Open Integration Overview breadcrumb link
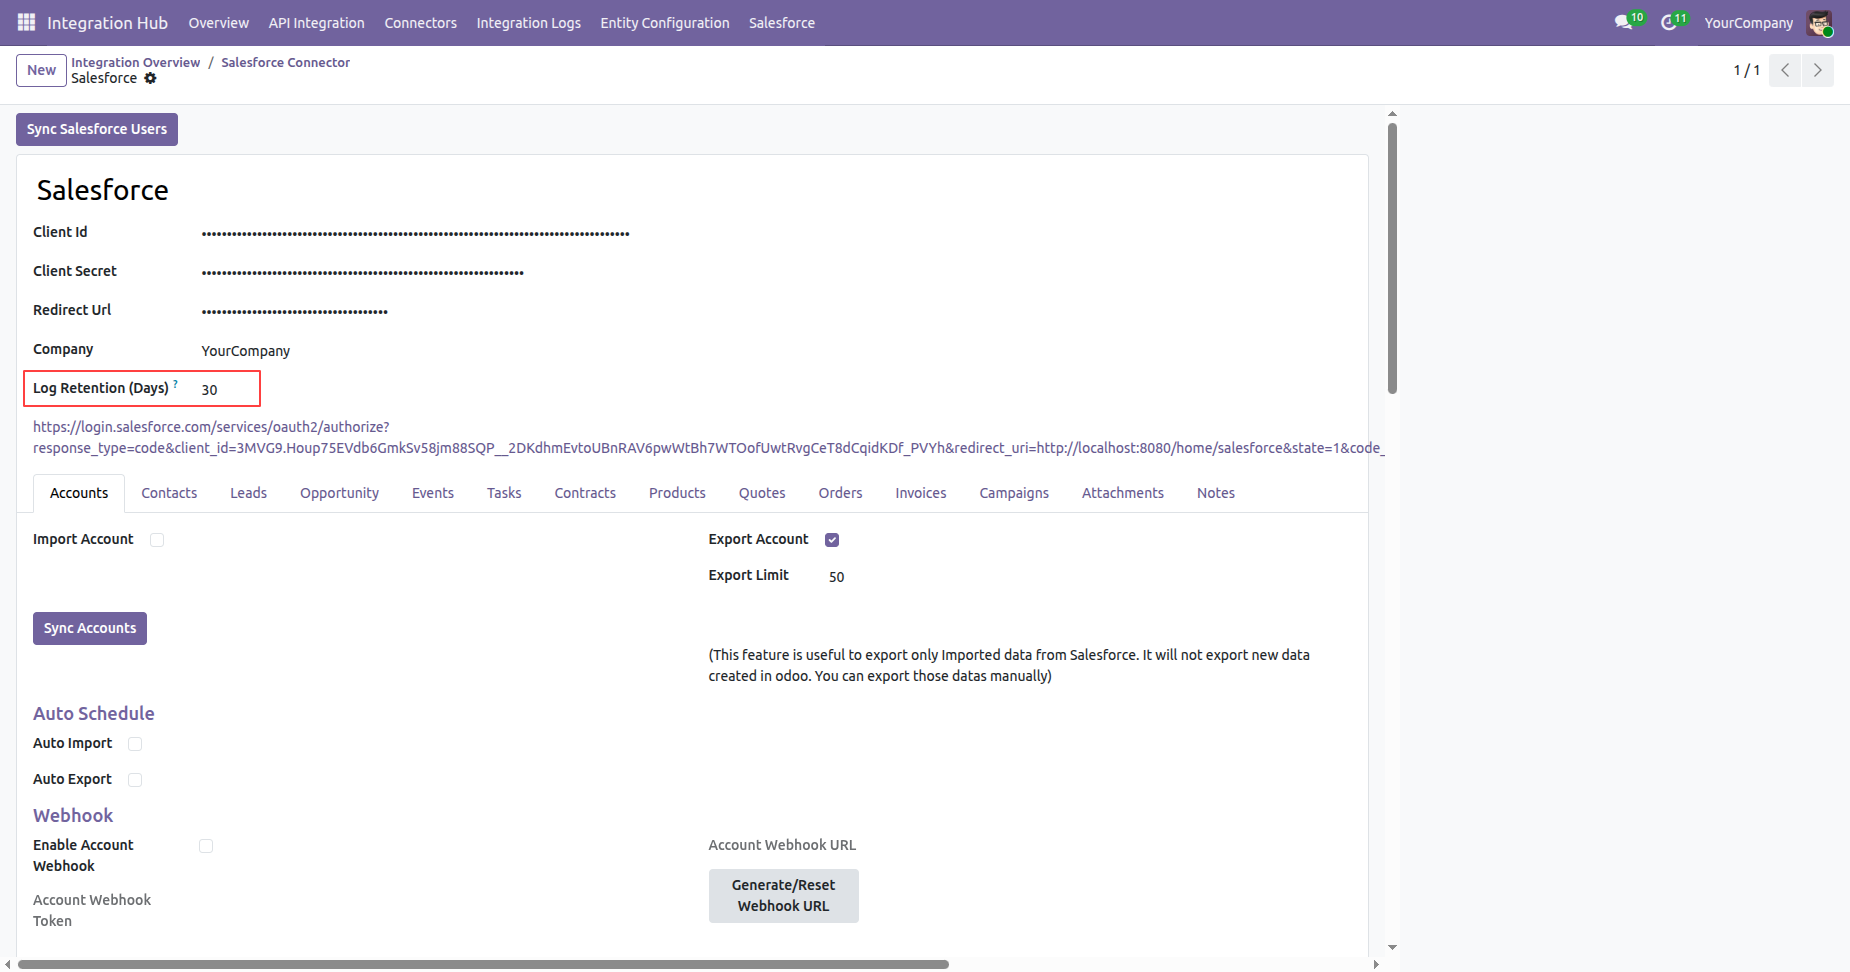The image size is (1850, 972). (x=136, y=62)
